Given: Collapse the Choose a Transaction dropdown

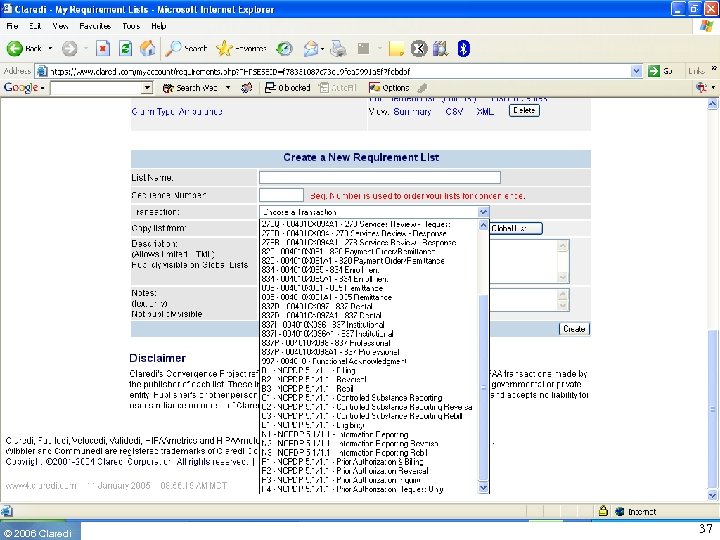Looking at the screenshot, I should pyautogui.click(x=483, y=212).
